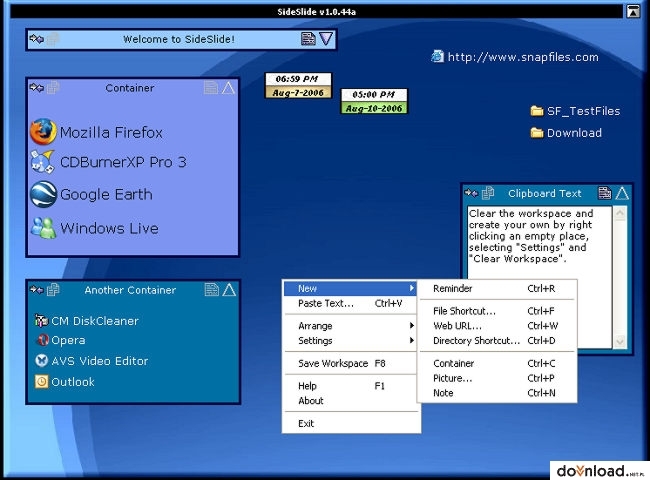
Task: Open the Download folder icon
Action: (537, 133)
